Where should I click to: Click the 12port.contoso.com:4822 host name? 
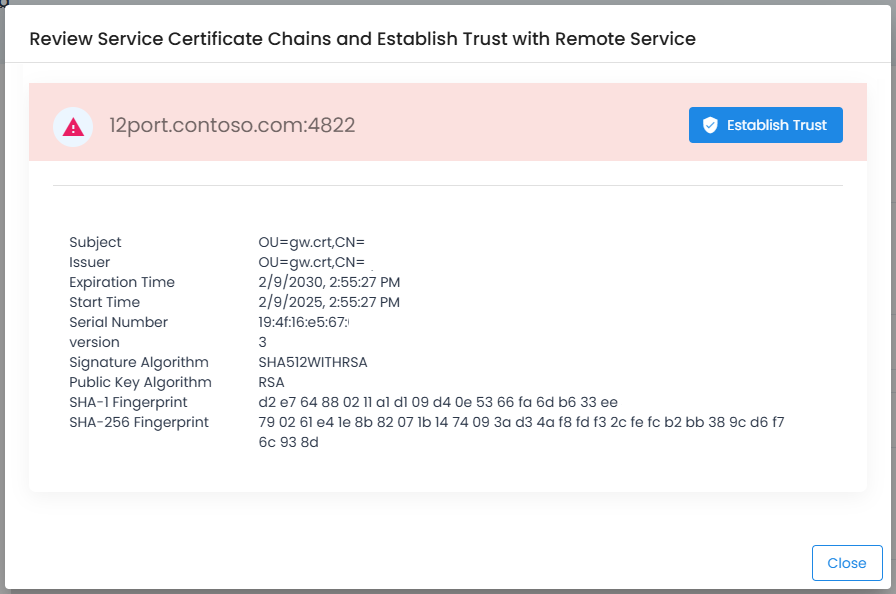coord(232,125)
